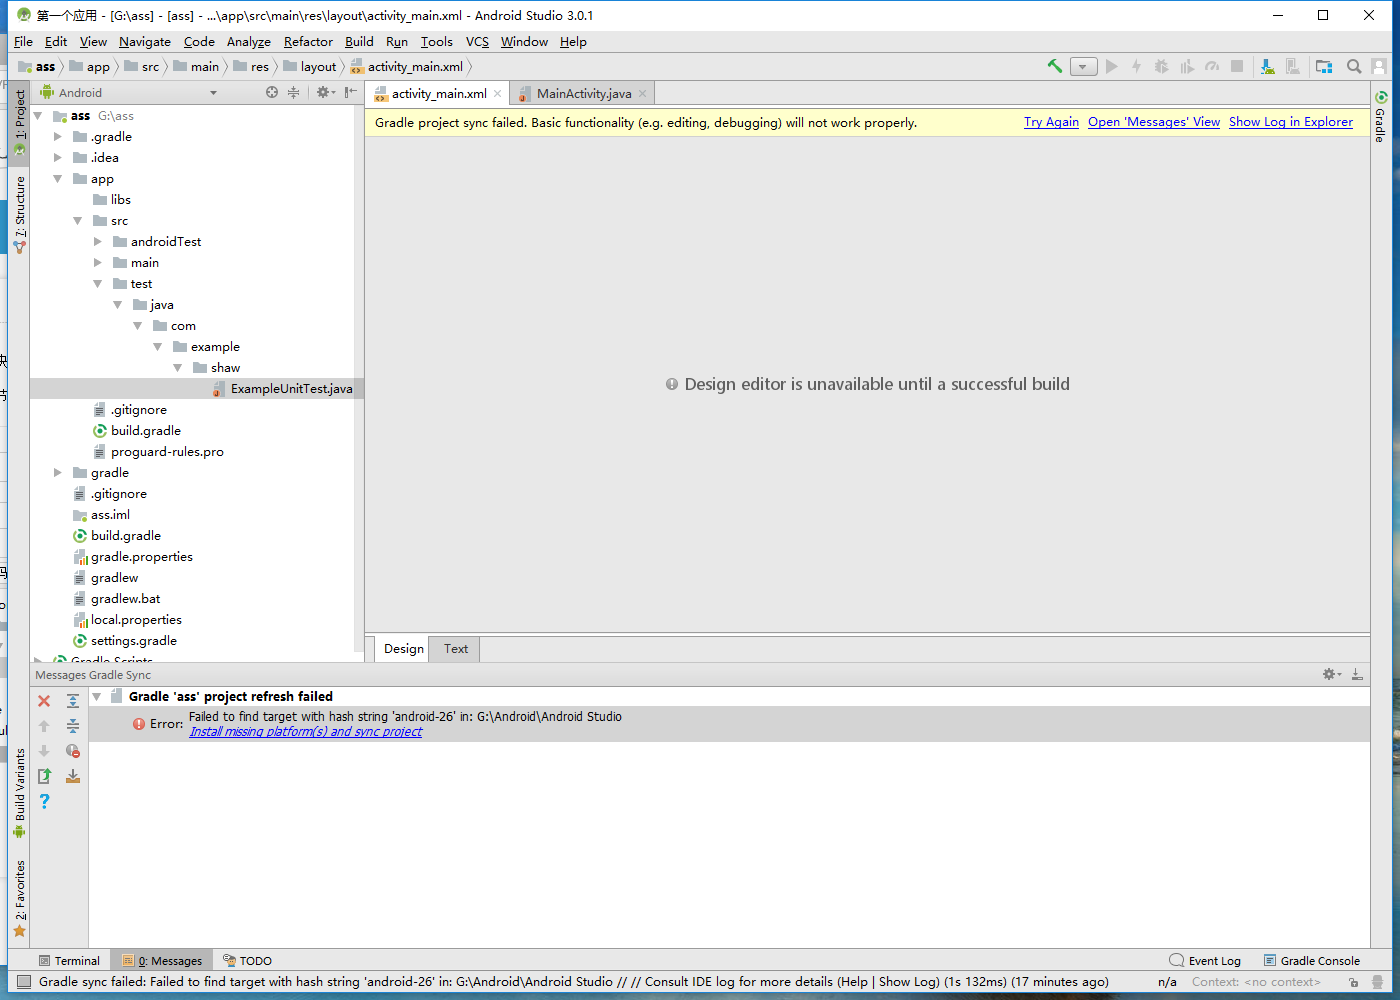Open the Messages panel gear settings
Image resolution: width=1400 pixels, height=1000 pixels.
(x=1331, y=674)
